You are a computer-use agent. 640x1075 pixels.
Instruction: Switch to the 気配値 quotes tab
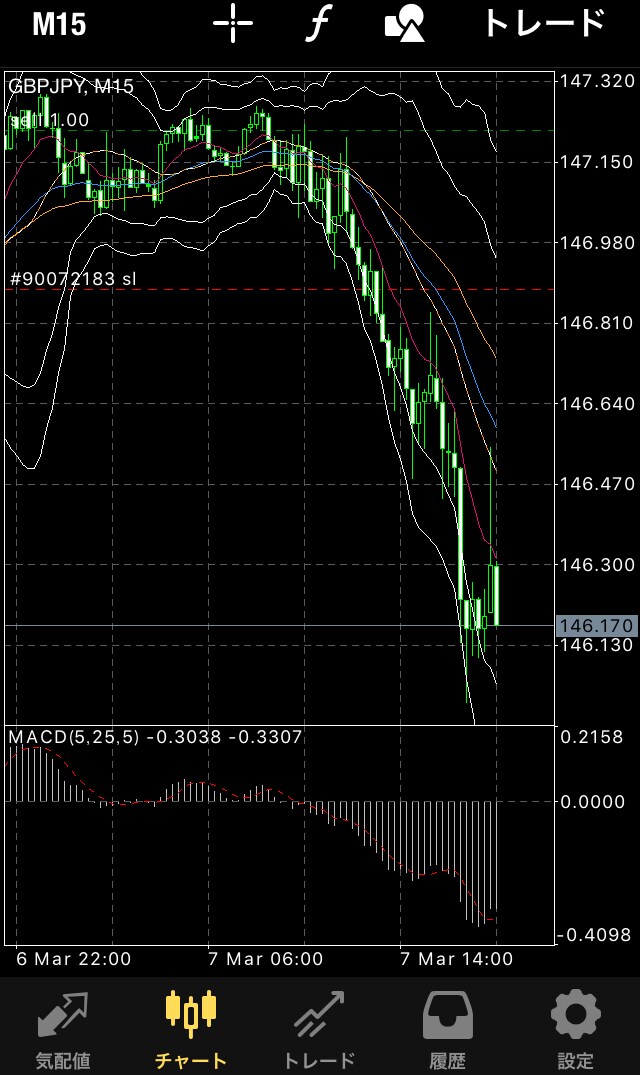click(63, 1029)
